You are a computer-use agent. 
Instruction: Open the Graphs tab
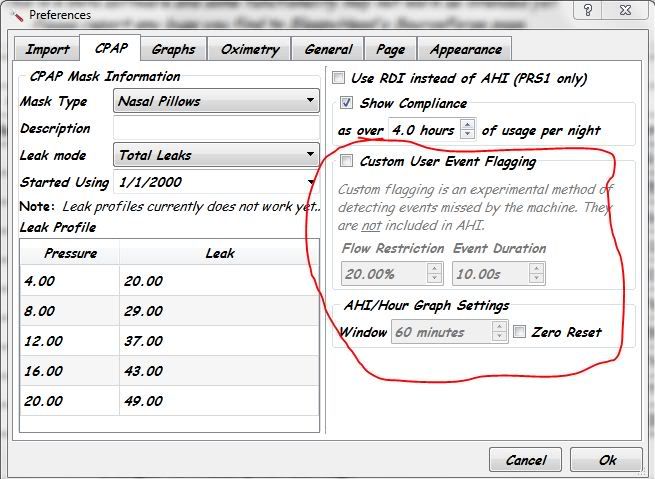tap(173, 49)
